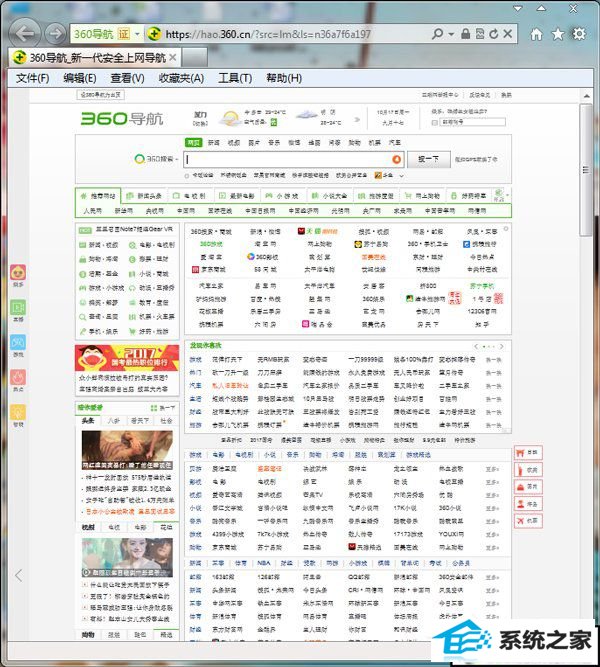Screen dimensions: 600x667
Task: Open a new tab with the blank tab button
Action: click(x=195, y=57)
